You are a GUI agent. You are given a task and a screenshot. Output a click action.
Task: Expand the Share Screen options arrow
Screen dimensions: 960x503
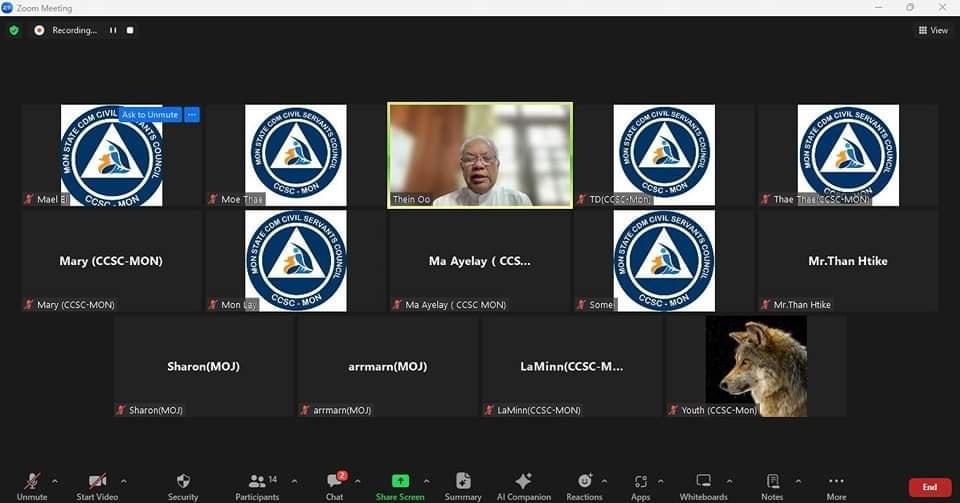(x=427, y=482)
